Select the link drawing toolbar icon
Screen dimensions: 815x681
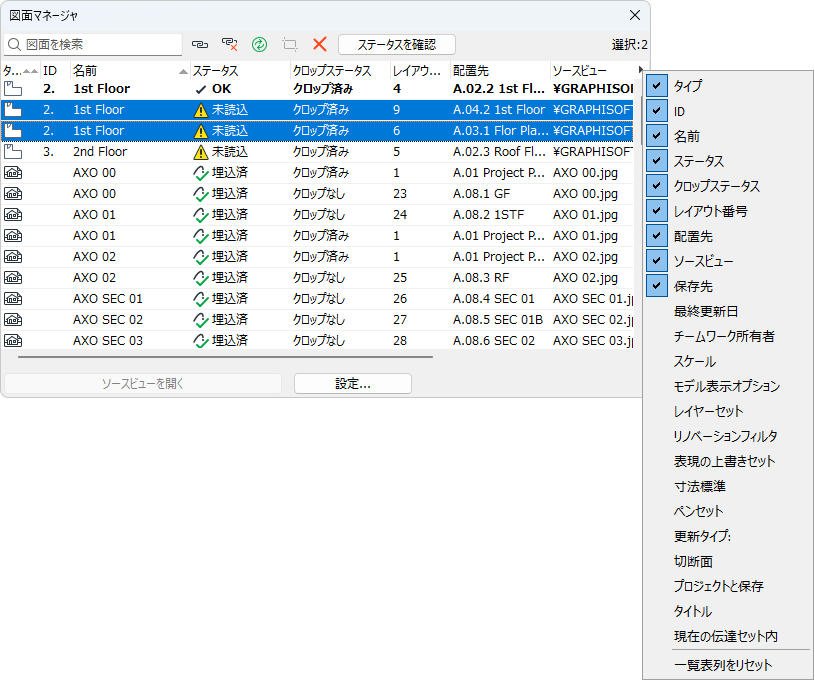200,44
